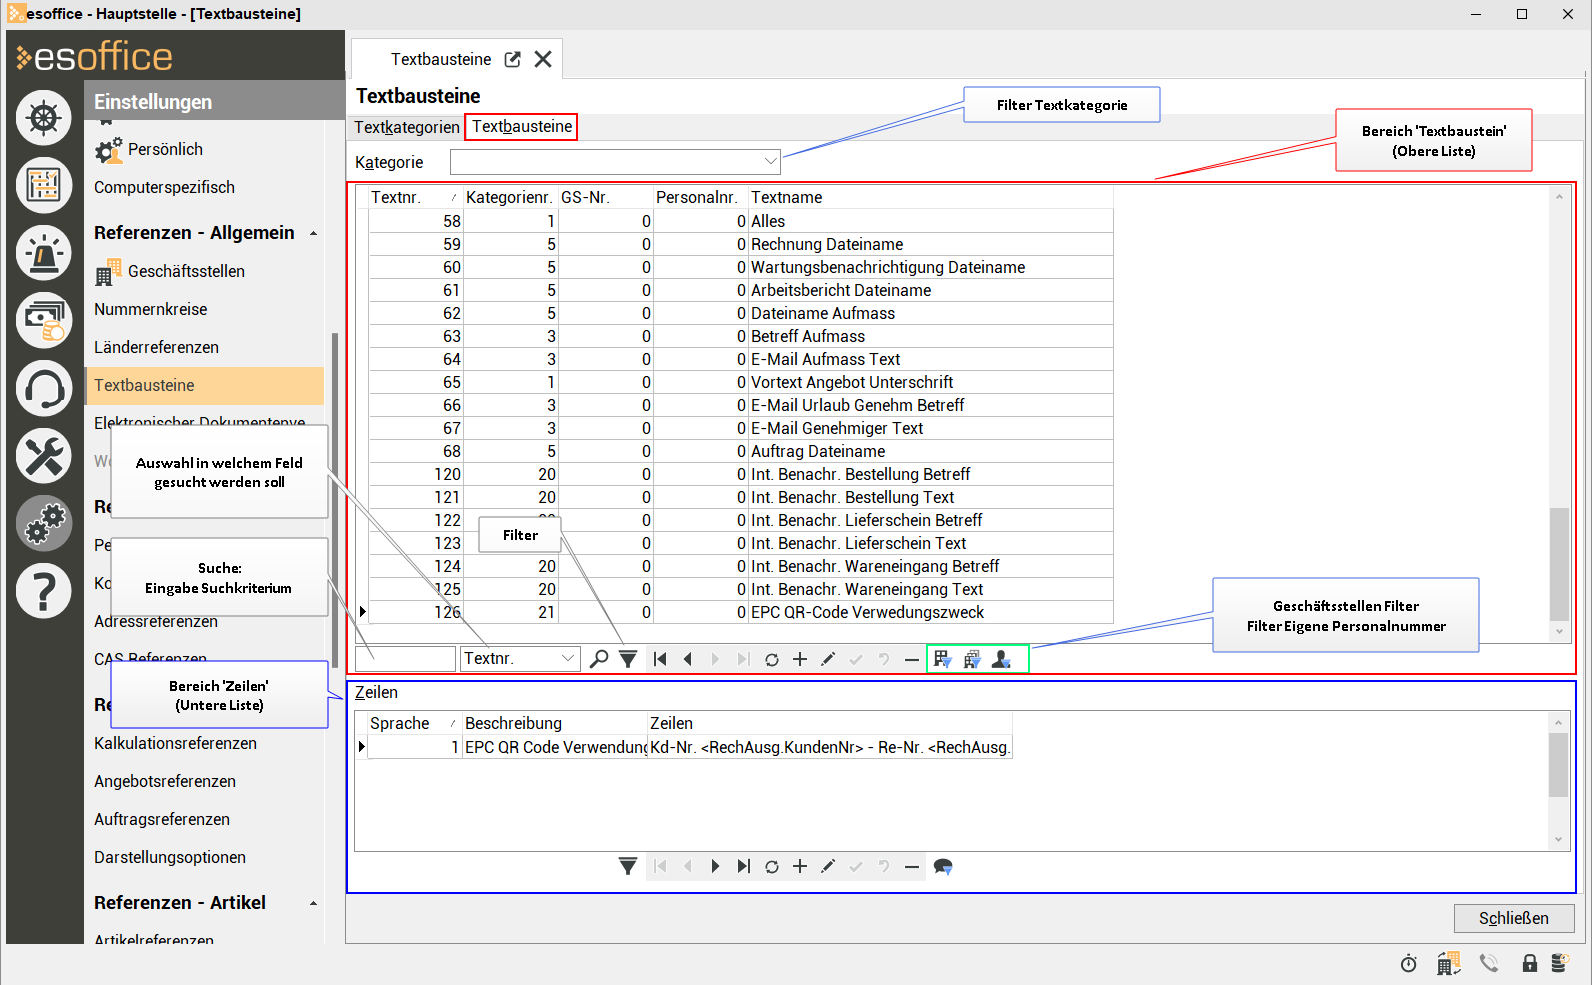Close the Textbausteine tab
Screen dimensions: 1592x985
(x=543, y=59)
